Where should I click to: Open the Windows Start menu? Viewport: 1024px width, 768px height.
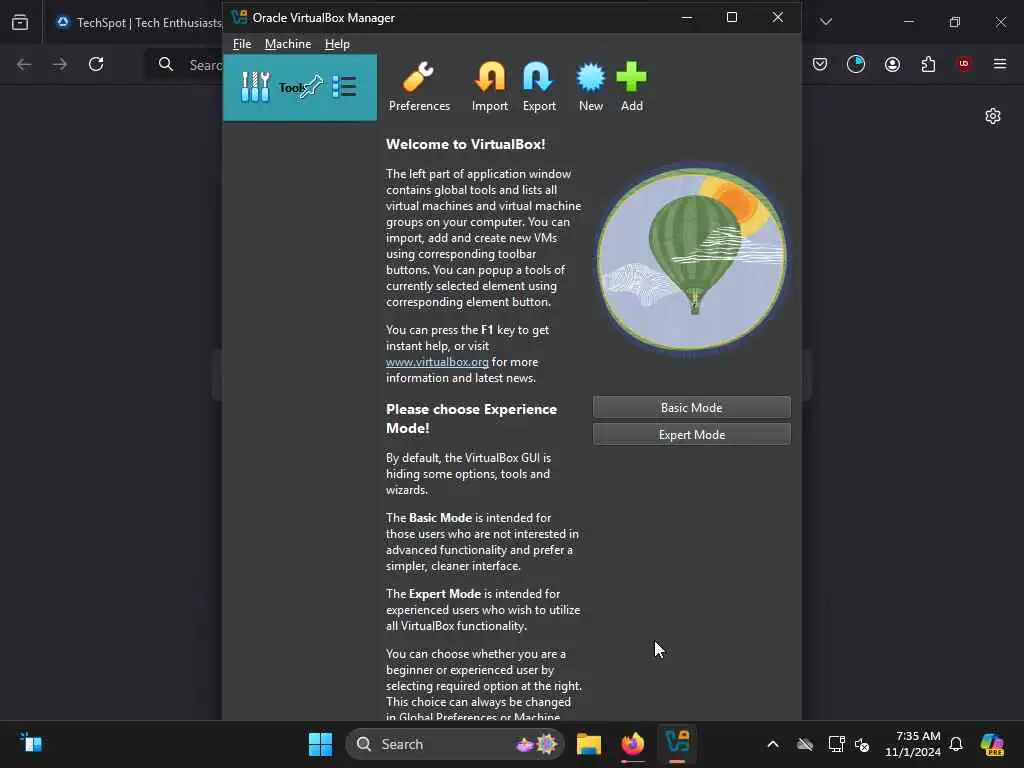click(x=320, y=744)
